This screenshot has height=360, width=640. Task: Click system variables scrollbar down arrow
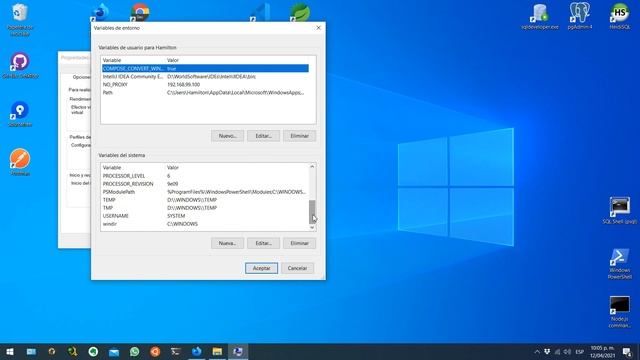[x=312, y=228]
